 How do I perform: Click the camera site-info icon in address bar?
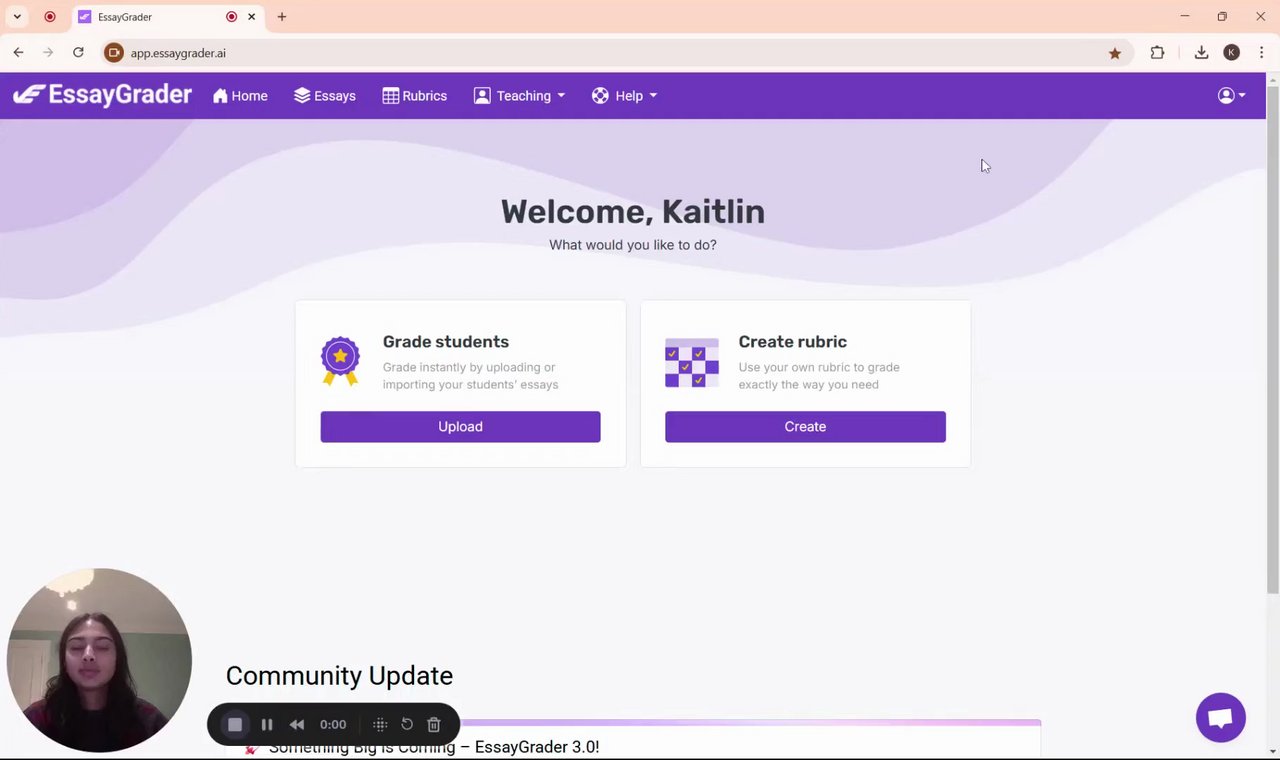[x=114, y=53]
